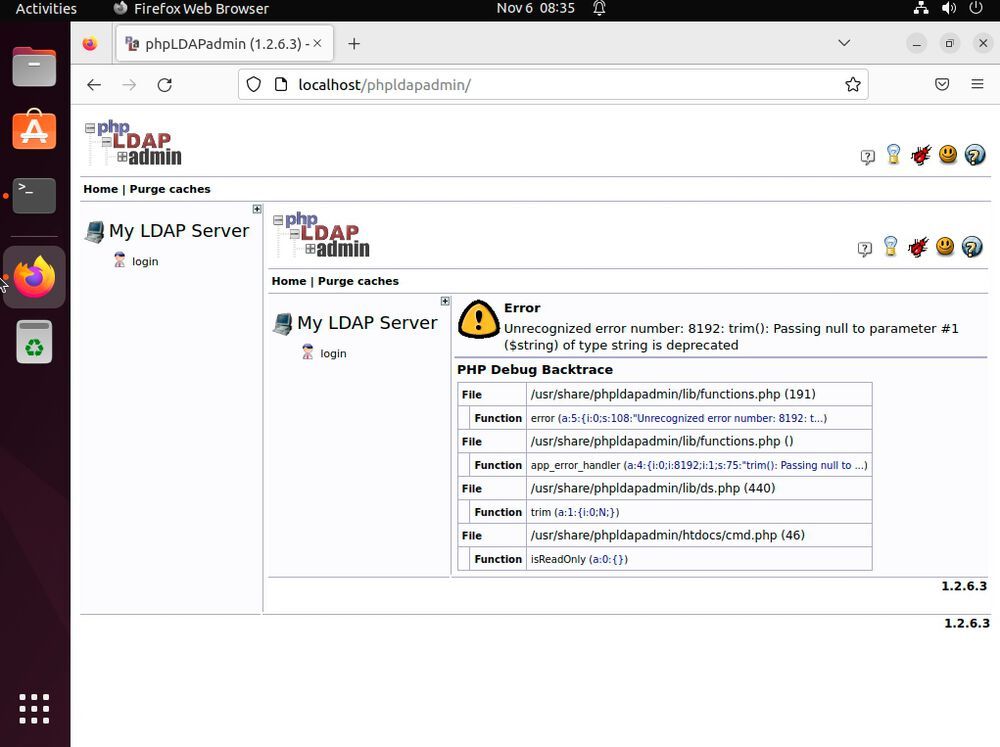Screen dimensions: 1000x747
Task: Click Purge caches
Action: point(170,189)
